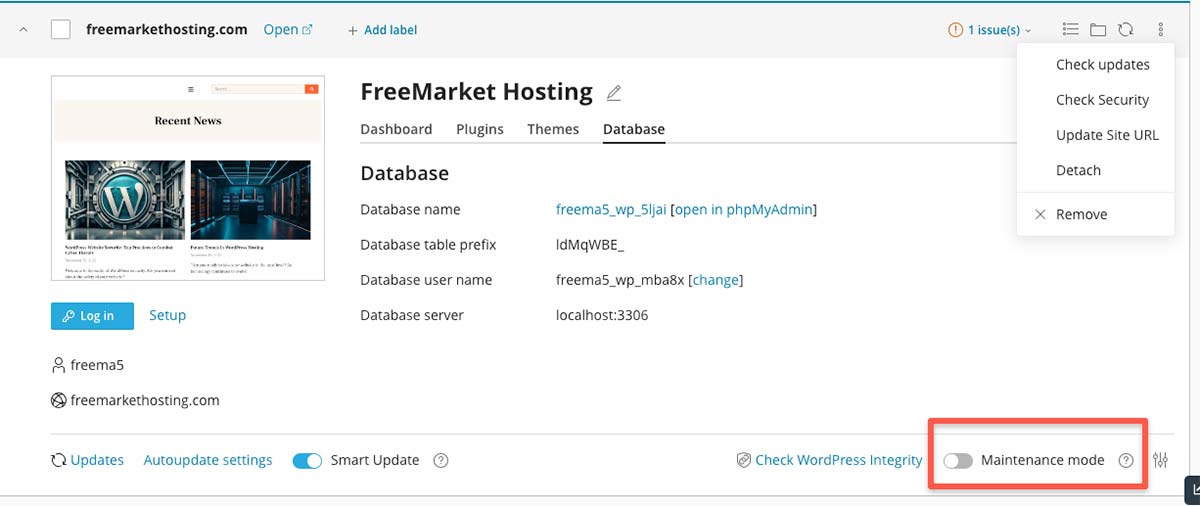Open the Themes tab
1200x506 pixels.
point(553,129)
